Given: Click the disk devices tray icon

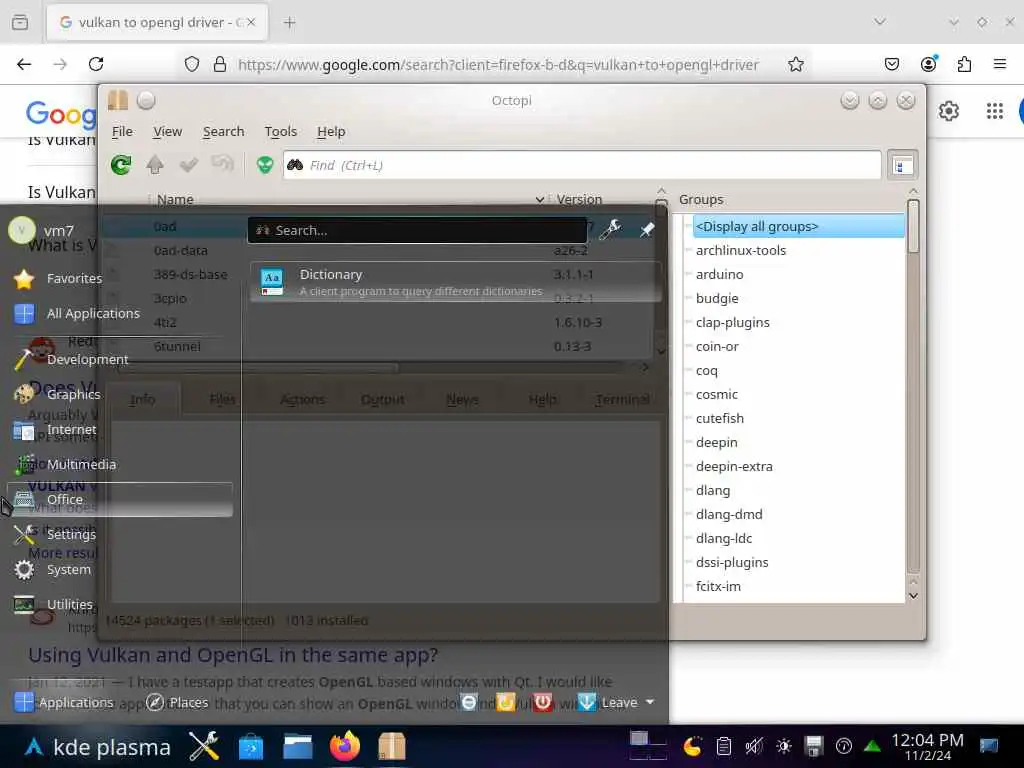Looking at the screenshot, I should 814,746.
